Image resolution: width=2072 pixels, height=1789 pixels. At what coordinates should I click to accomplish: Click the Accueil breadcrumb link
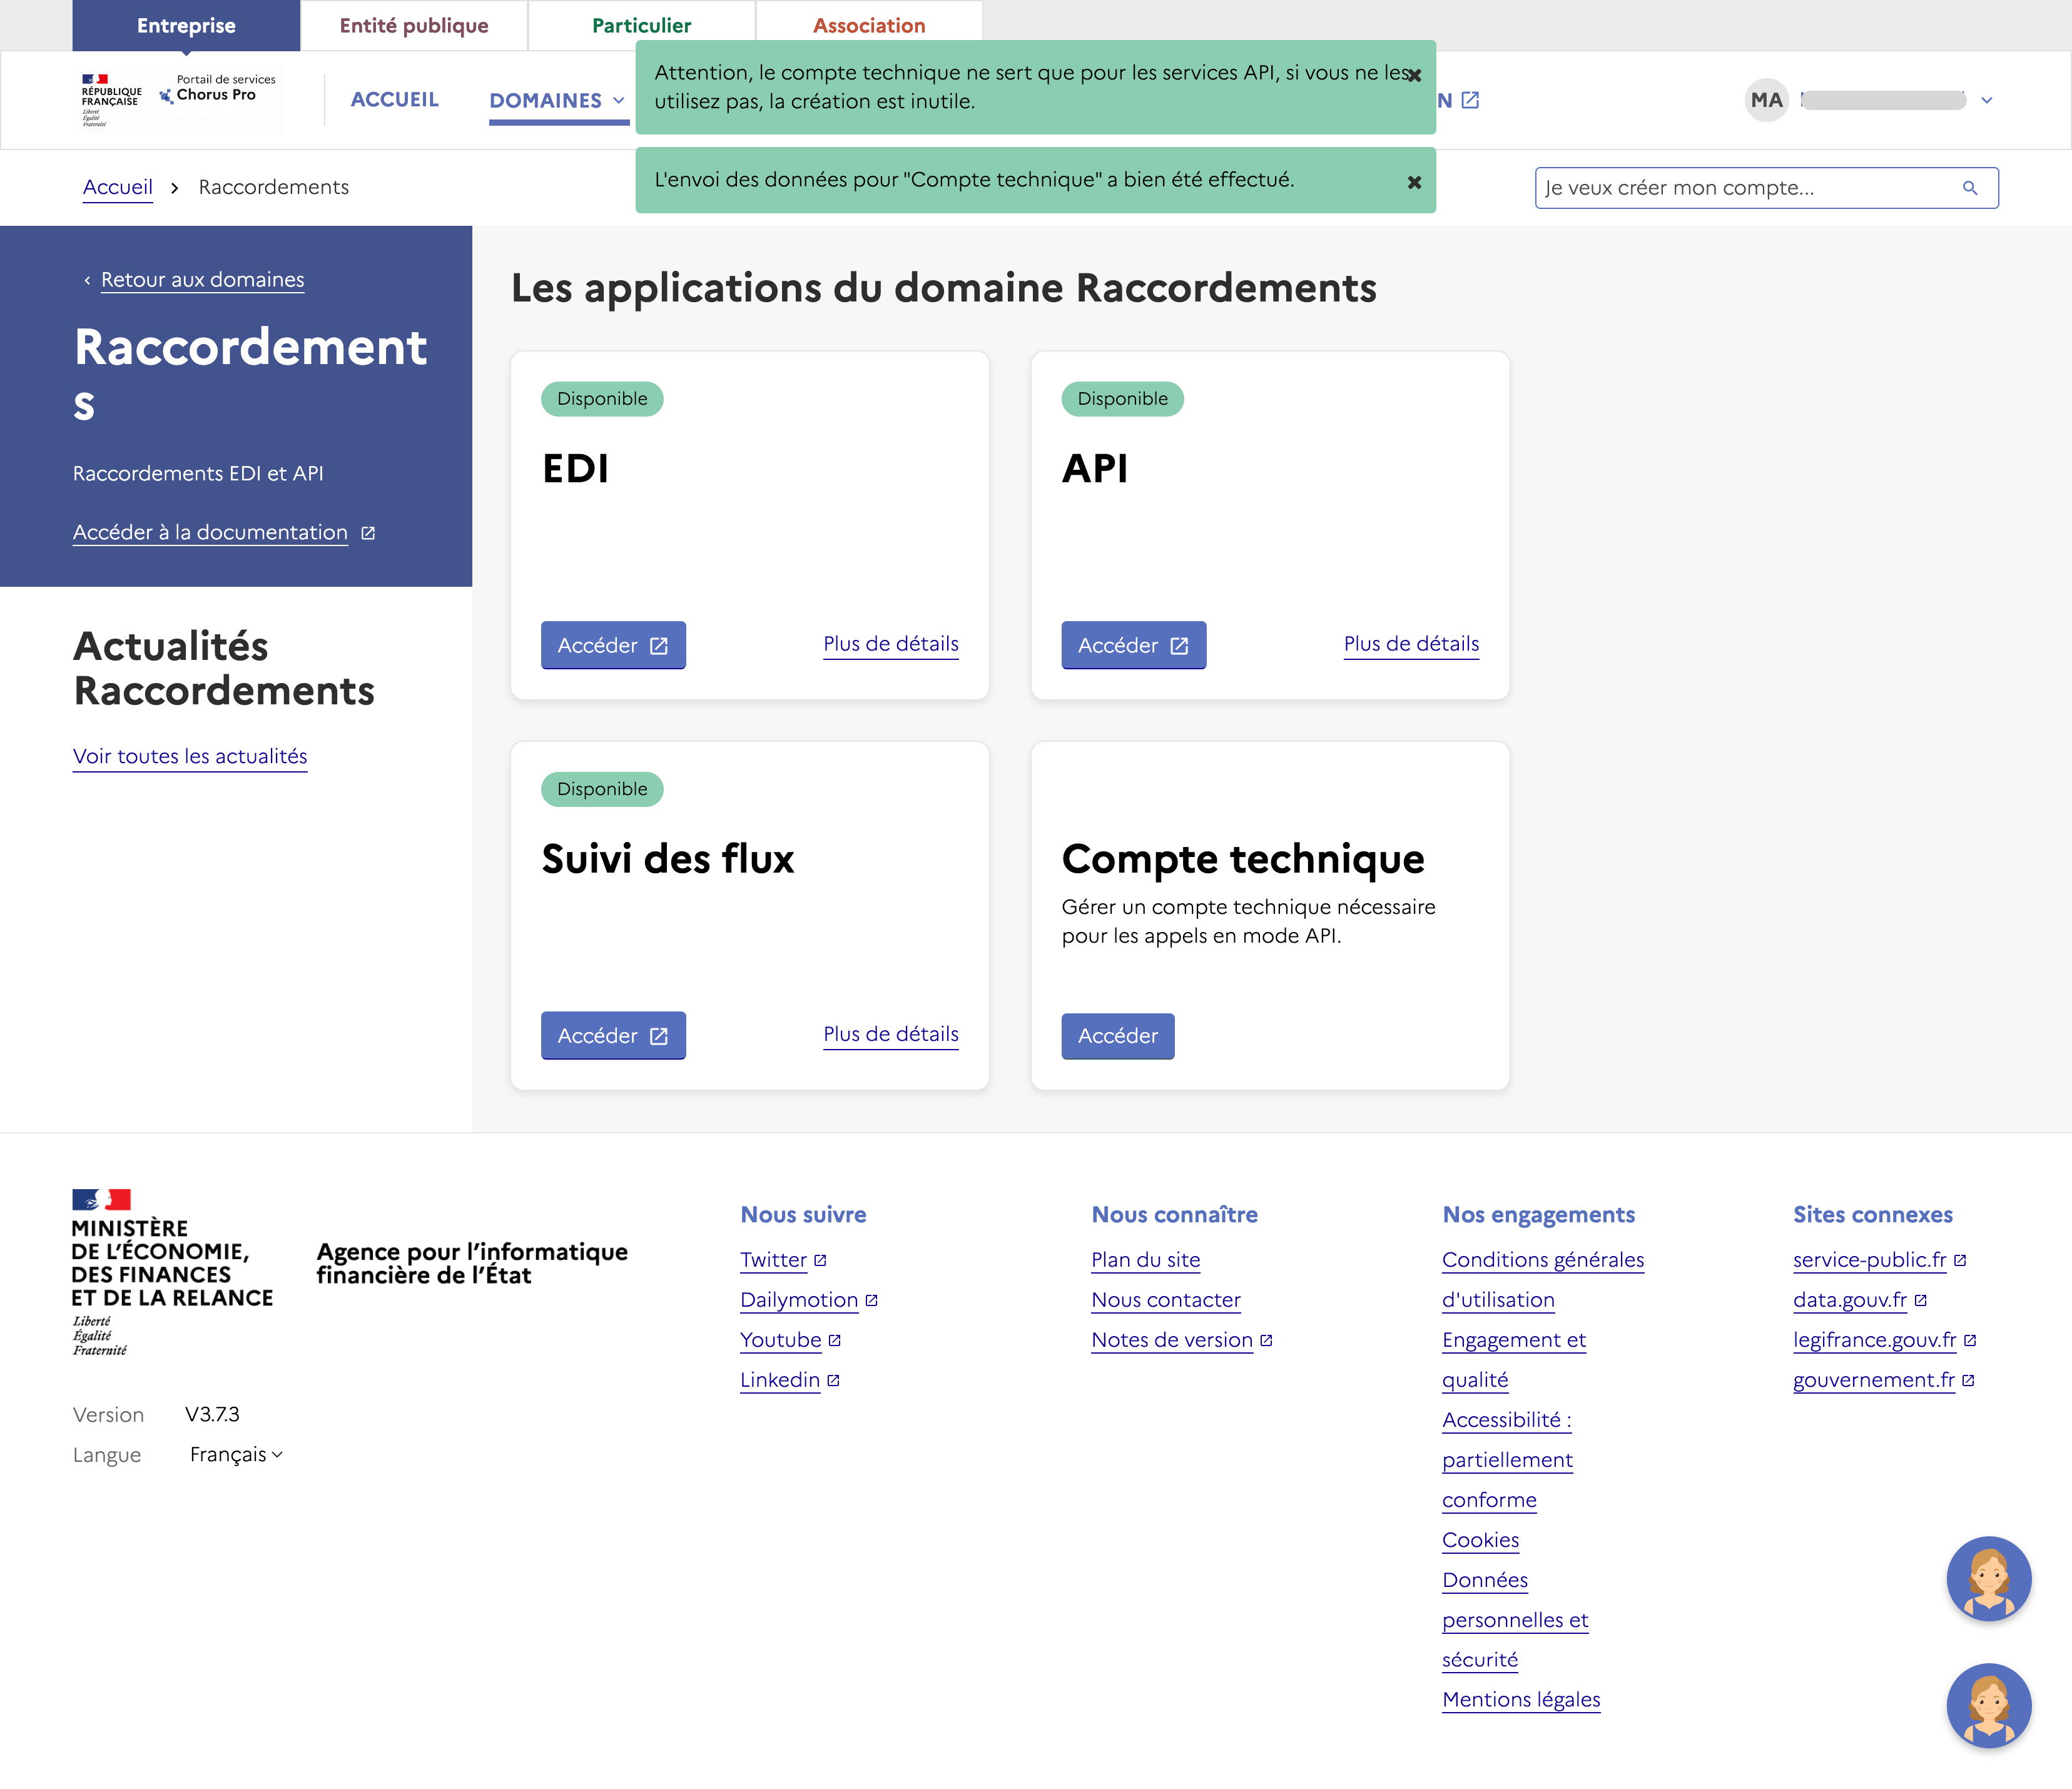118,187
